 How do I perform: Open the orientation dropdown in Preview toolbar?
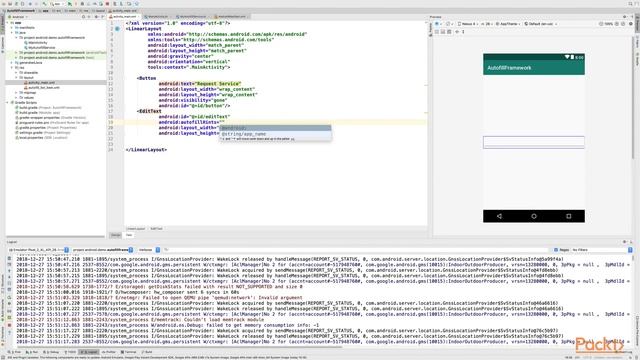[449, 24]
